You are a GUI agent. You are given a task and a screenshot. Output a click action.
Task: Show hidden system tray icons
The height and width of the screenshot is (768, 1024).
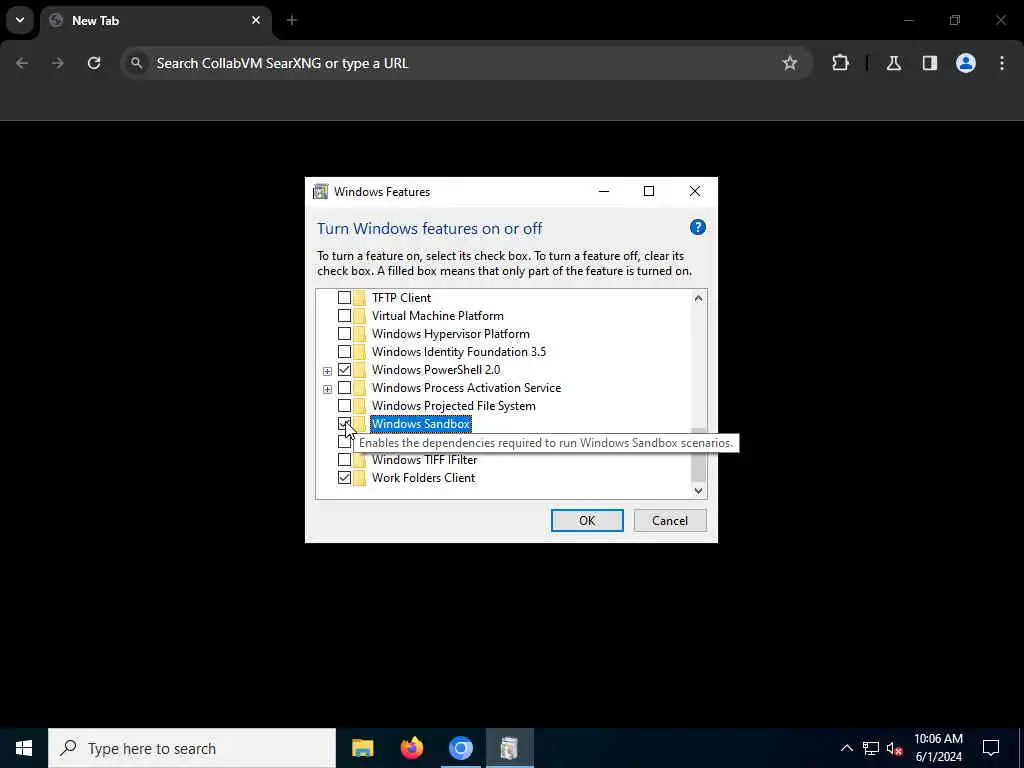click(x=846, y=748)
